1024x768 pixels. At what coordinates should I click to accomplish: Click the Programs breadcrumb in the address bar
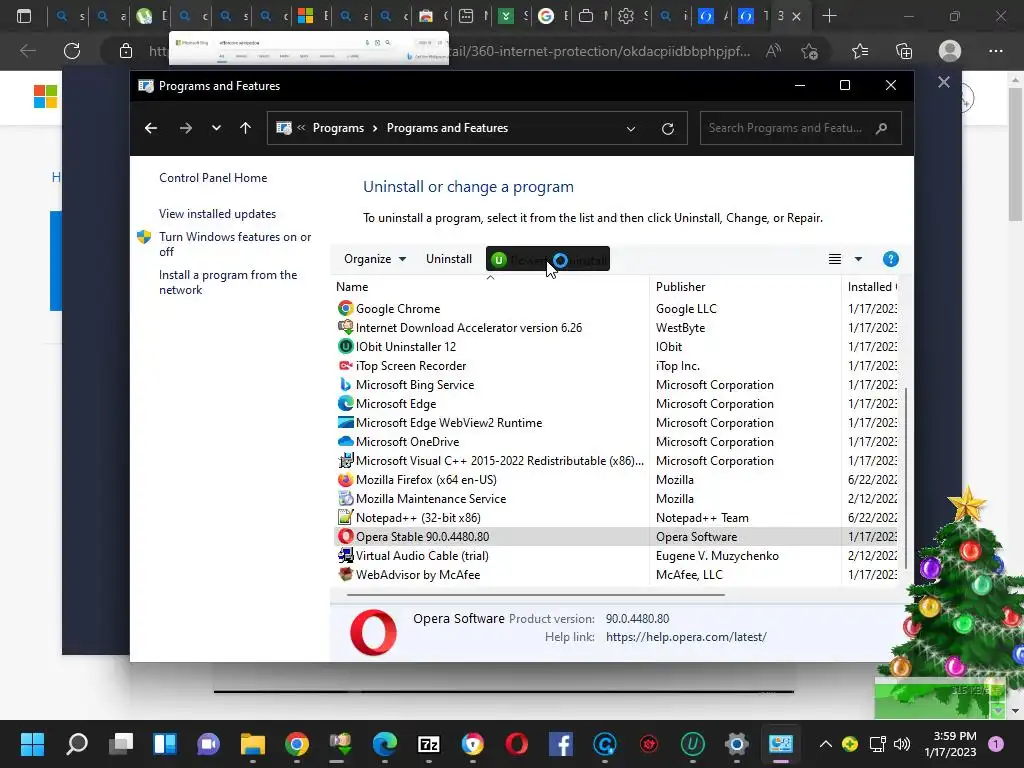point(338,128)
